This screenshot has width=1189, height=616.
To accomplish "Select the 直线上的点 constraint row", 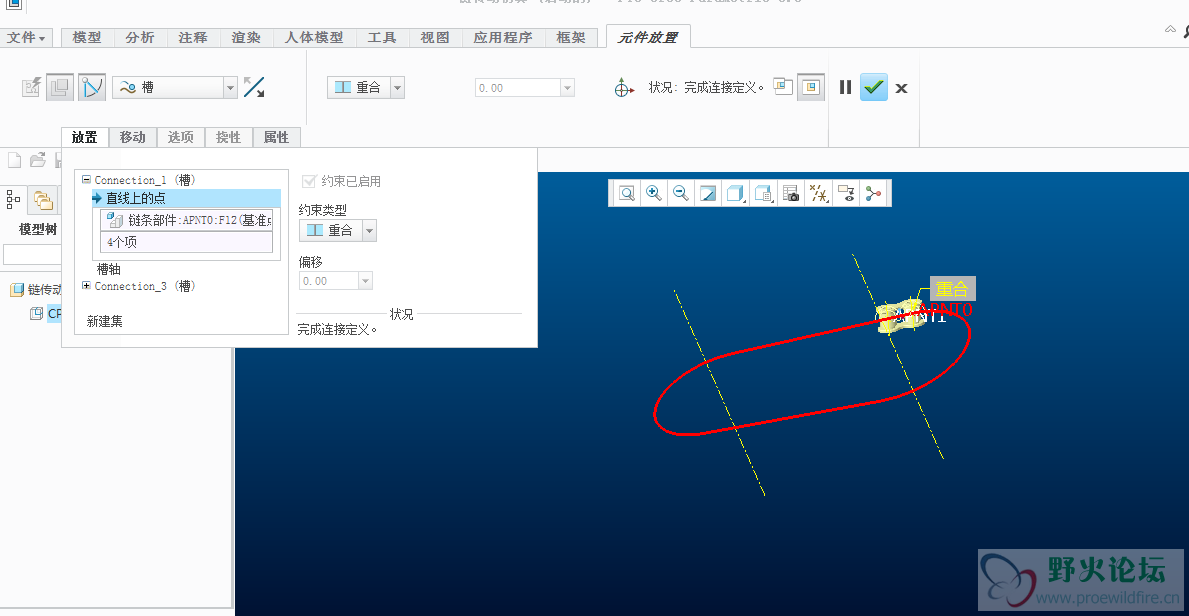I will pyautogui.click(x=187, y=198).
